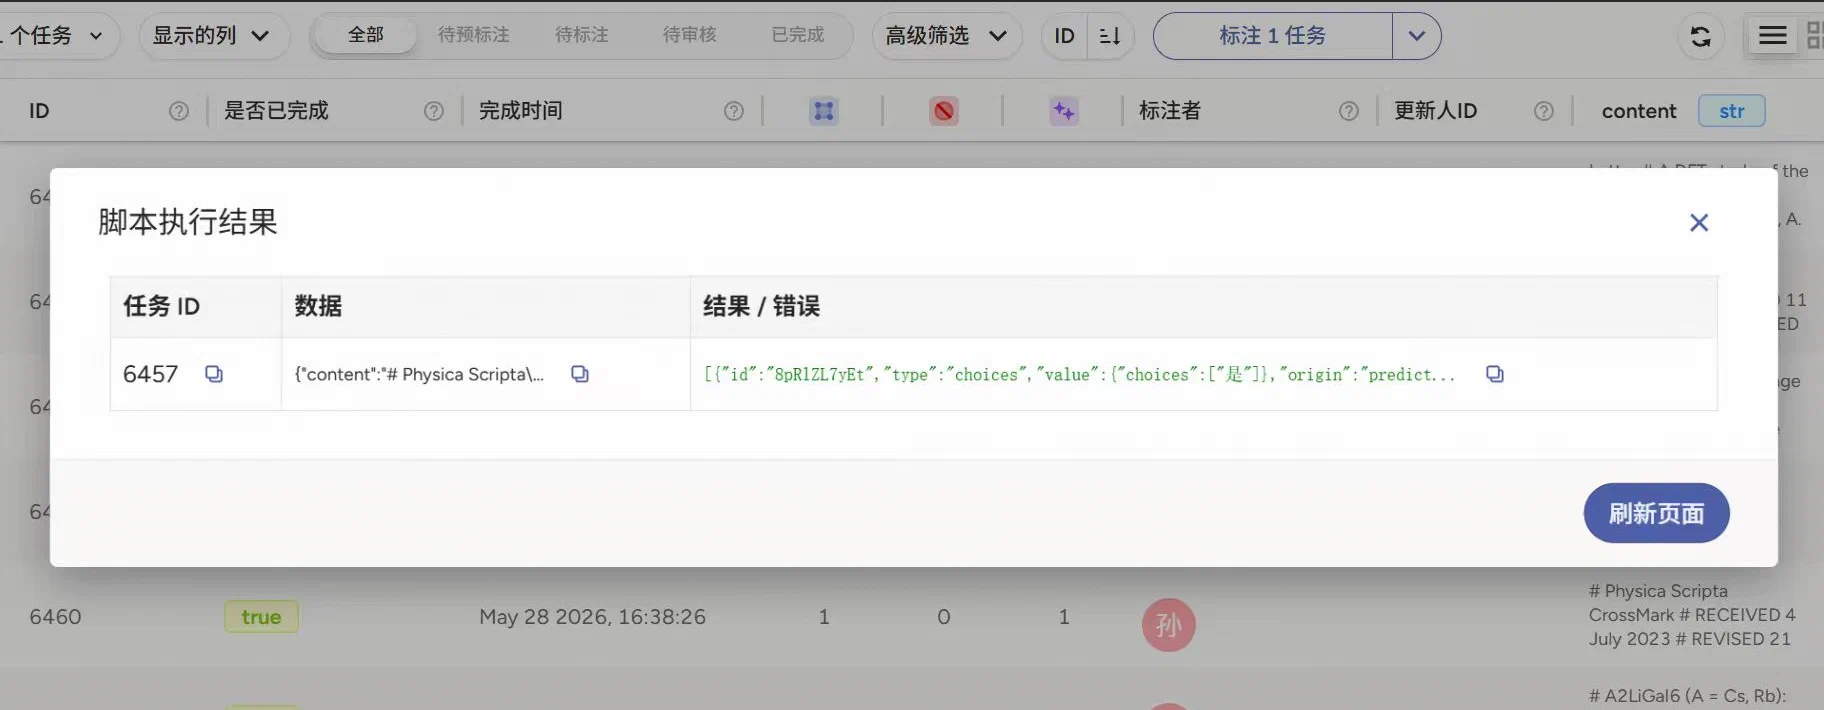Click the 完成时间 column header
This screenshot has height=710, width=1824.
pyautogui.click(x=520, y=111)
